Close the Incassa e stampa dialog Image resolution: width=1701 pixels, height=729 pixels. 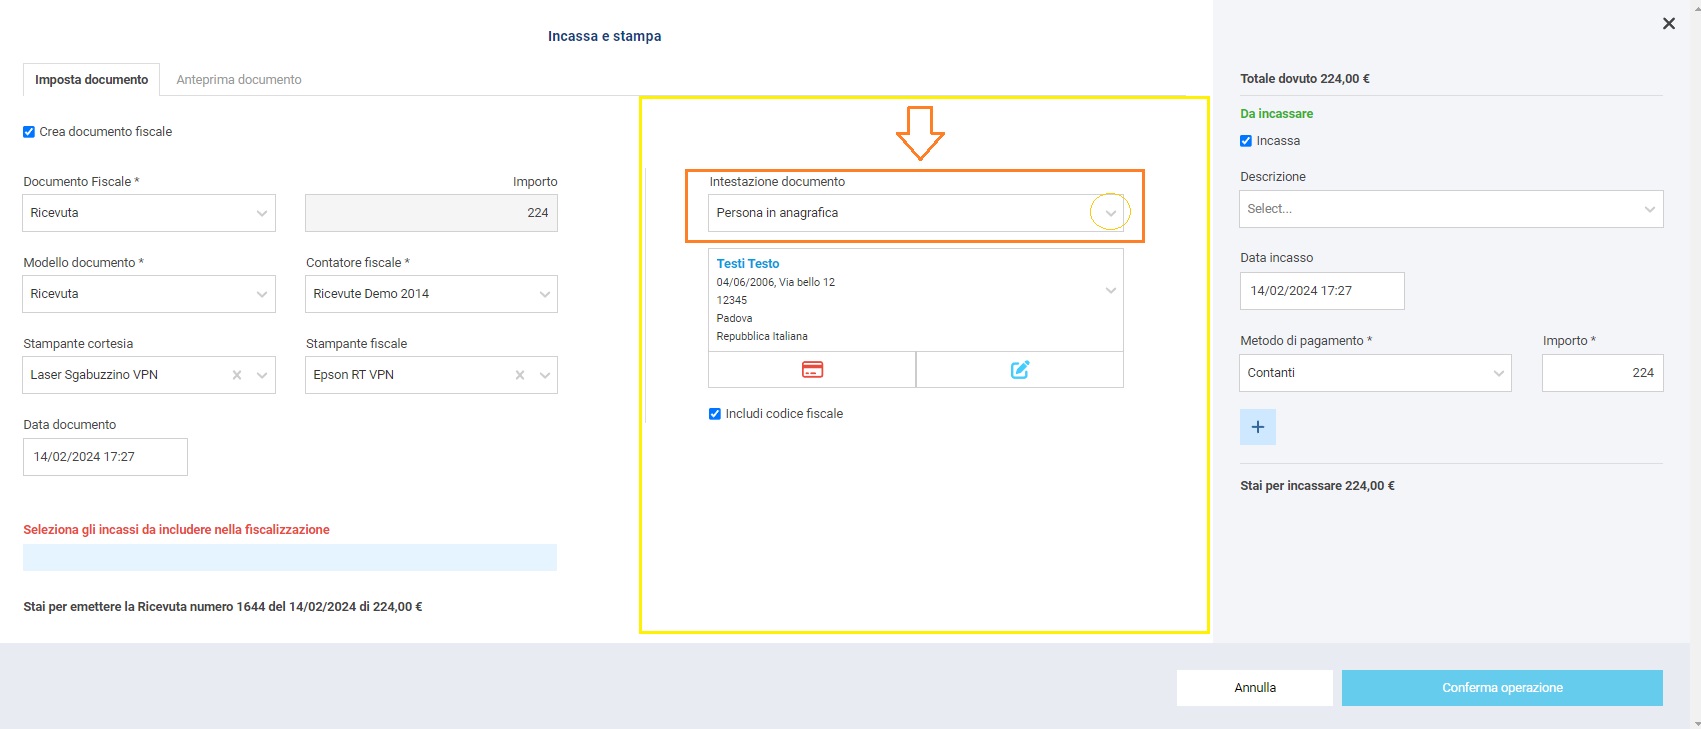coord(1668,24)
